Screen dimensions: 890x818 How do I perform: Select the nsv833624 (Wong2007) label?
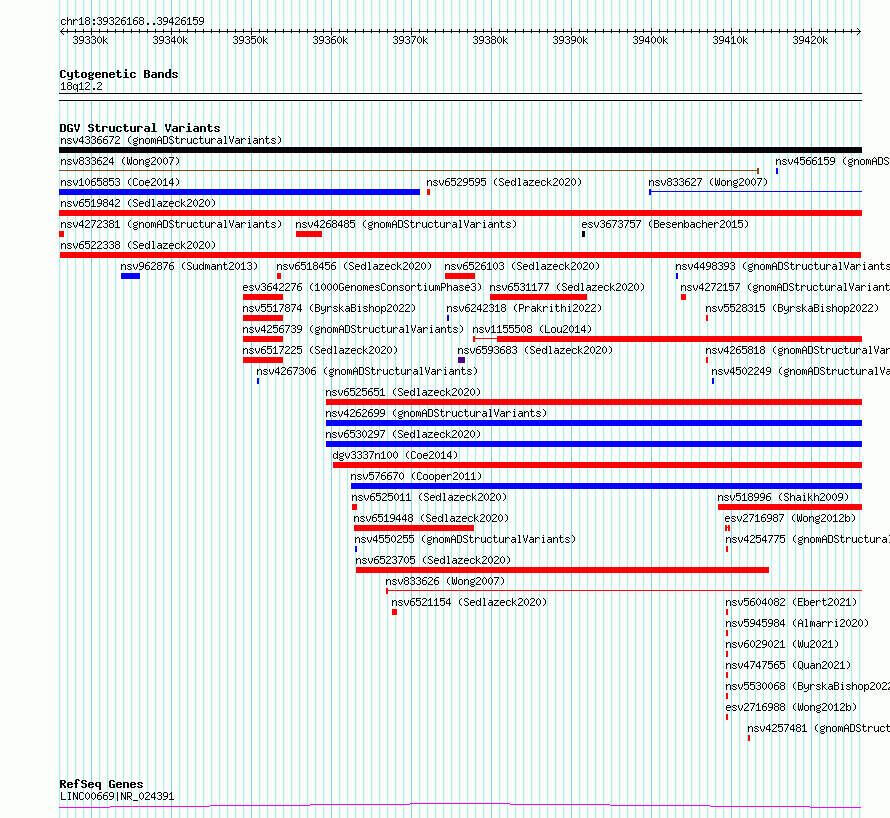tap(120, 161)
